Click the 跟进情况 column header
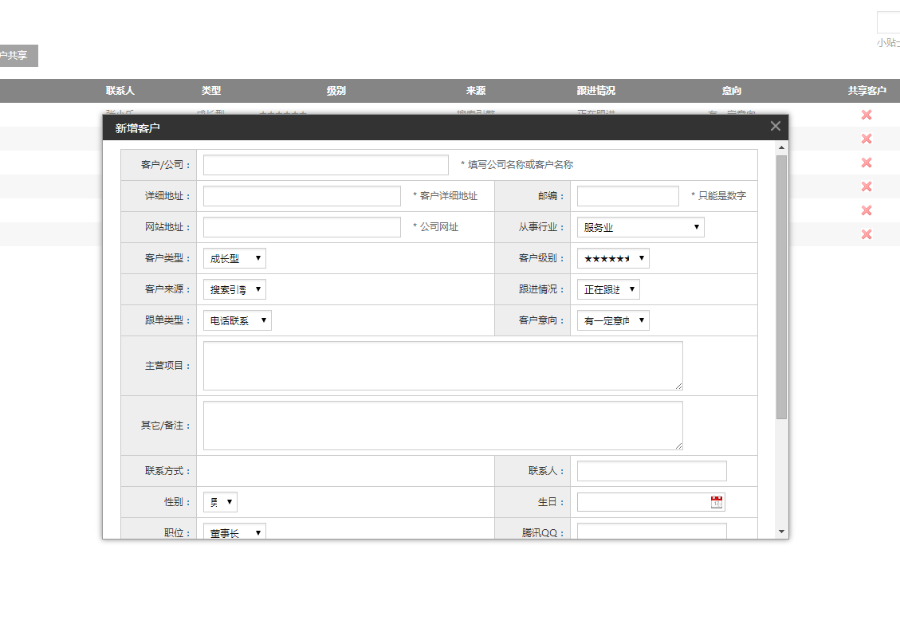The height and width of the screenshot is (620, 900). coord(596,91)
